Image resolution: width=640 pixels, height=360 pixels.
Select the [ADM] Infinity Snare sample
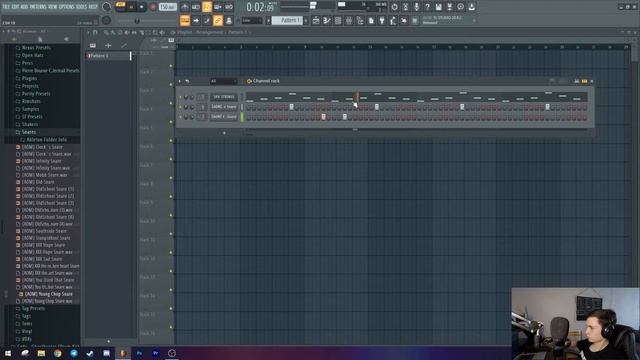pyautogui.click(x=42, y=161)
